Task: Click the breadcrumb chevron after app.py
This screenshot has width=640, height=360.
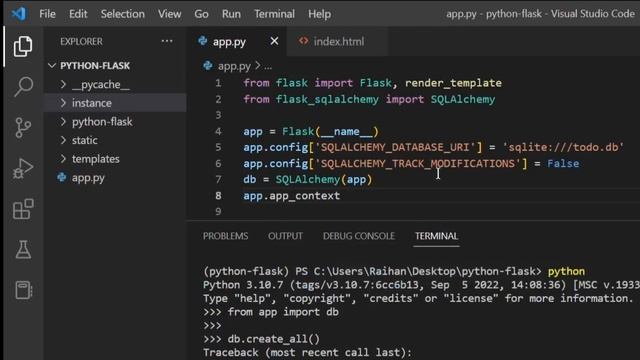Action: tap(258, 65)
